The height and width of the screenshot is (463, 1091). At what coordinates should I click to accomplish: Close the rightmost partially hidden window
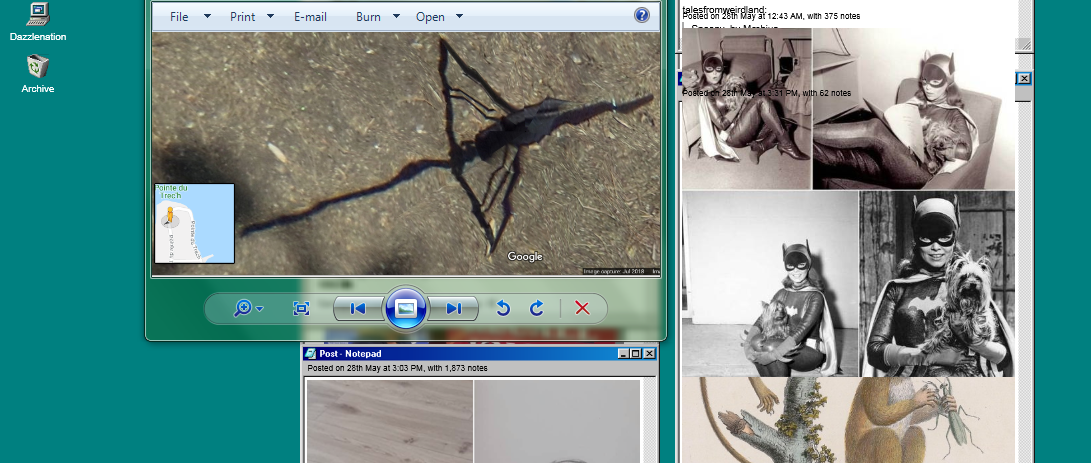1024,79
